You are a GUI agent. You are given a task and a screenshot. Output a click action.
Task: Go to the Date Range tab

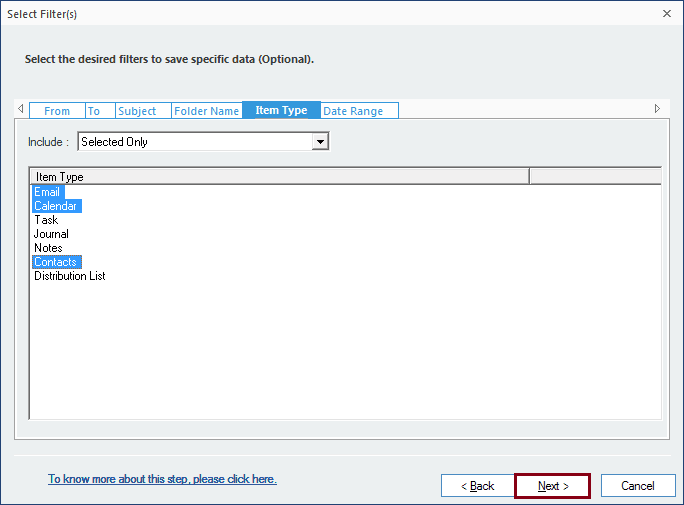coord(353,111)
